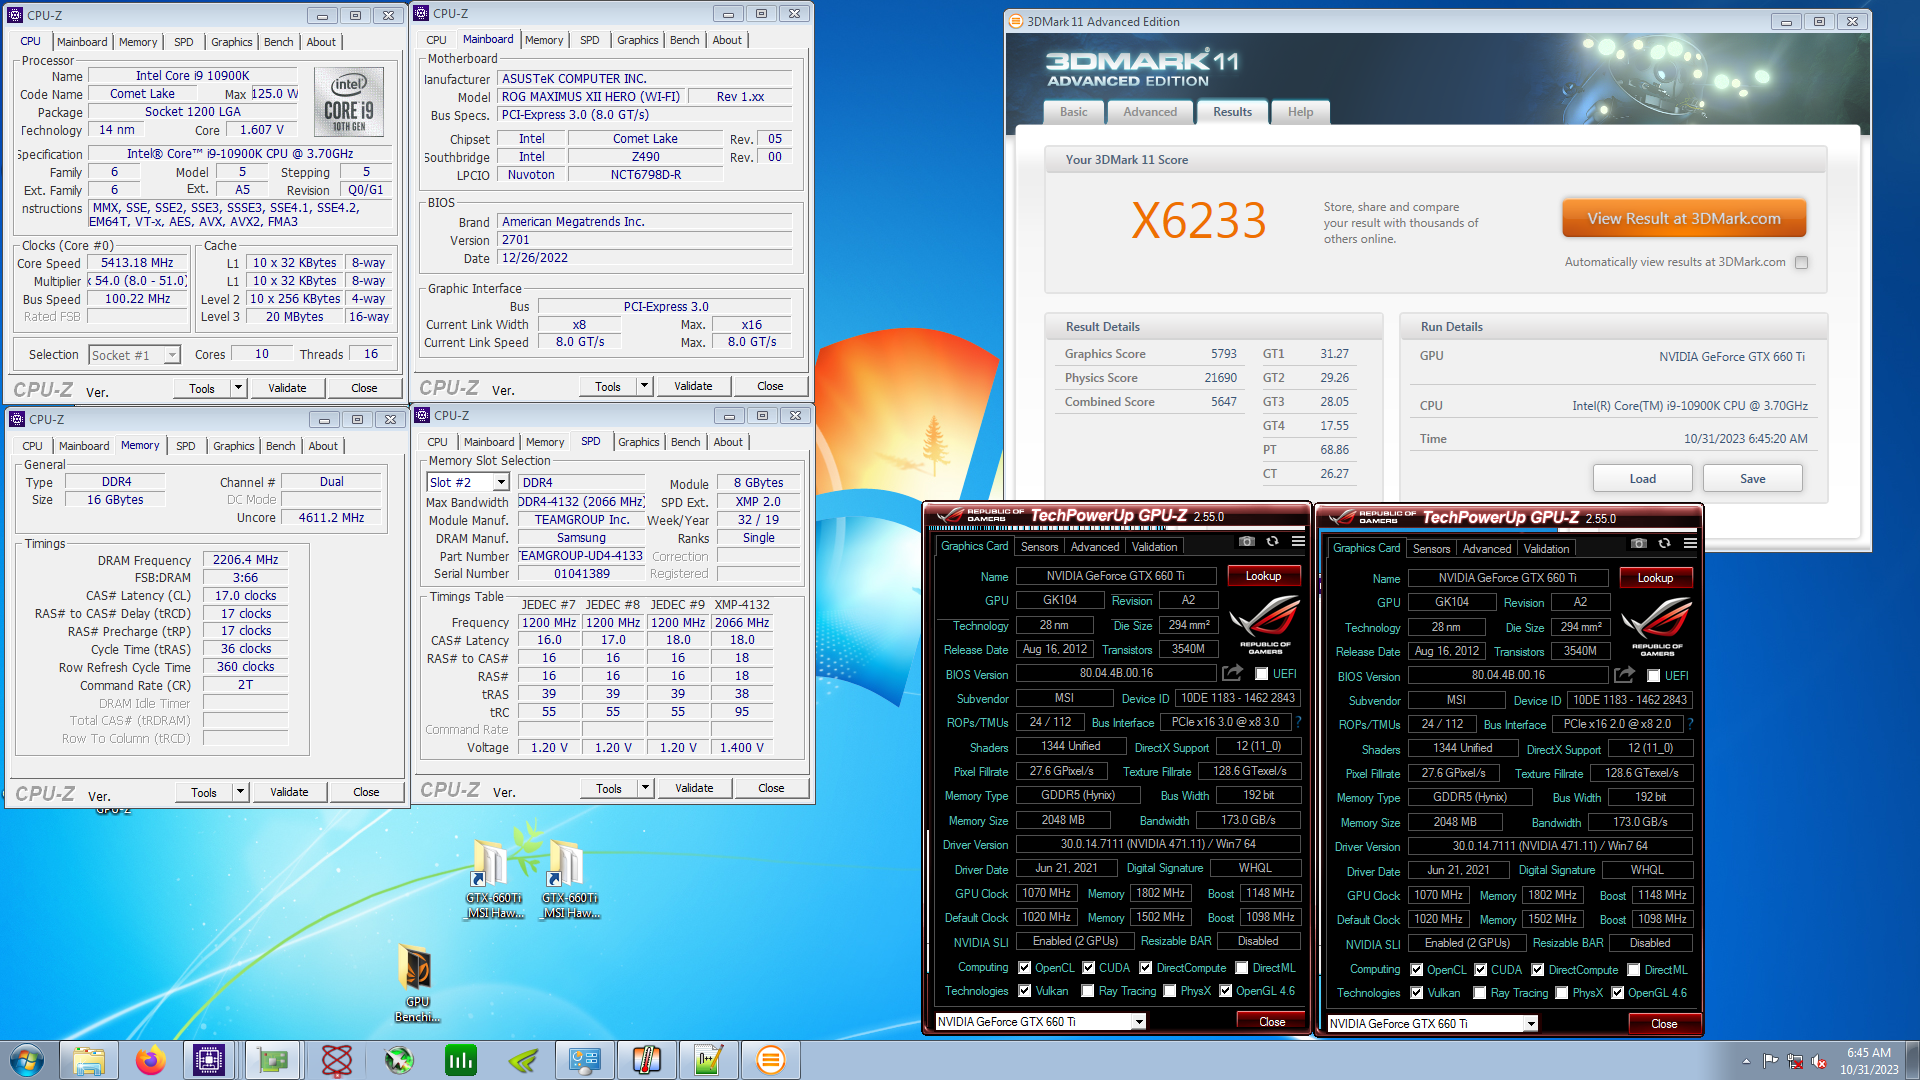1920x1080 pixels.
Task: Click the refresh icon in right GPU-Z window
Action: tap(1664, 543)
